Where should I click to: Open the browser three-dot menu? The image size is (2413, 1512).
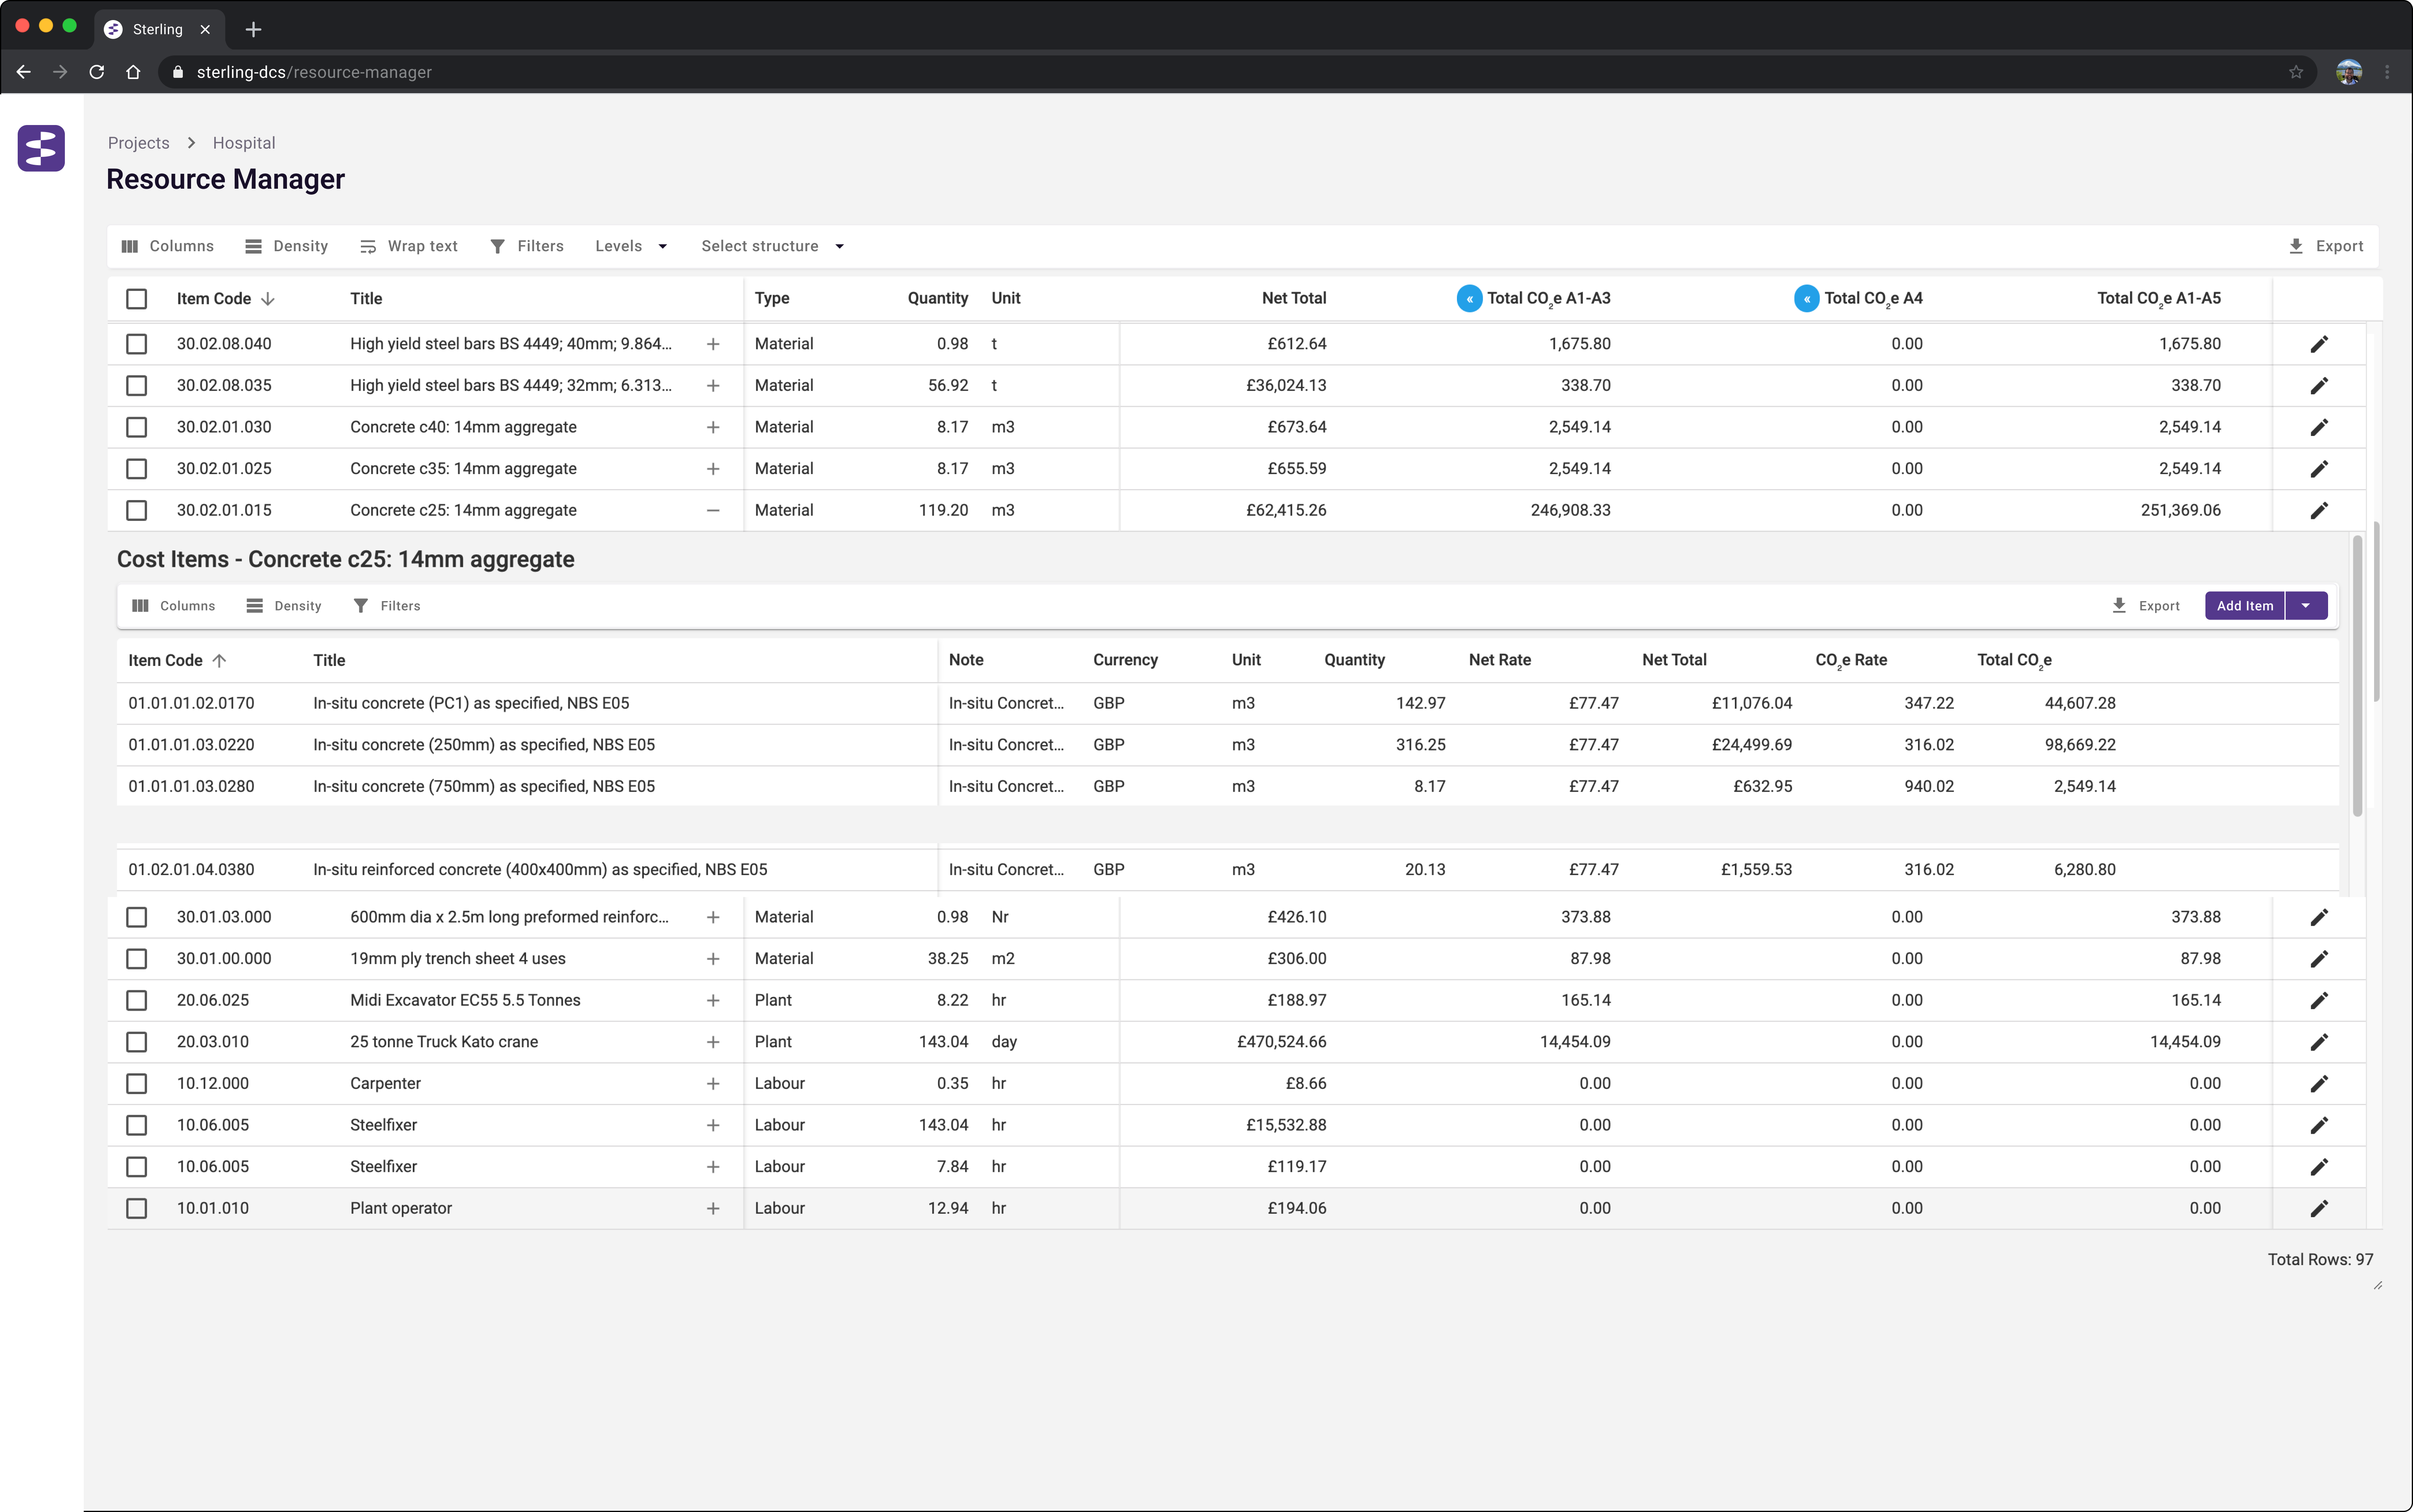2387,72
